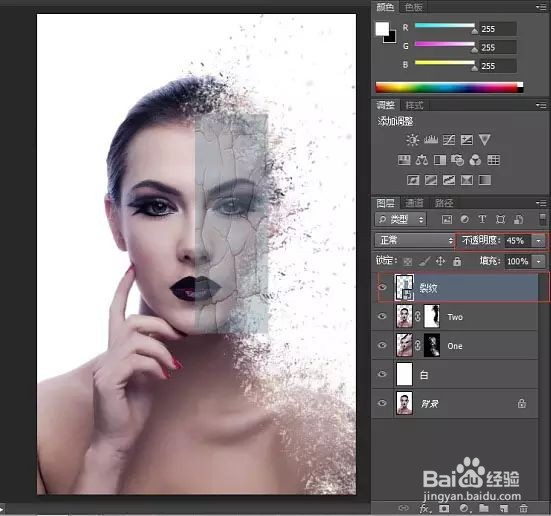Hide the One layer via eye icon

[382, 346]
